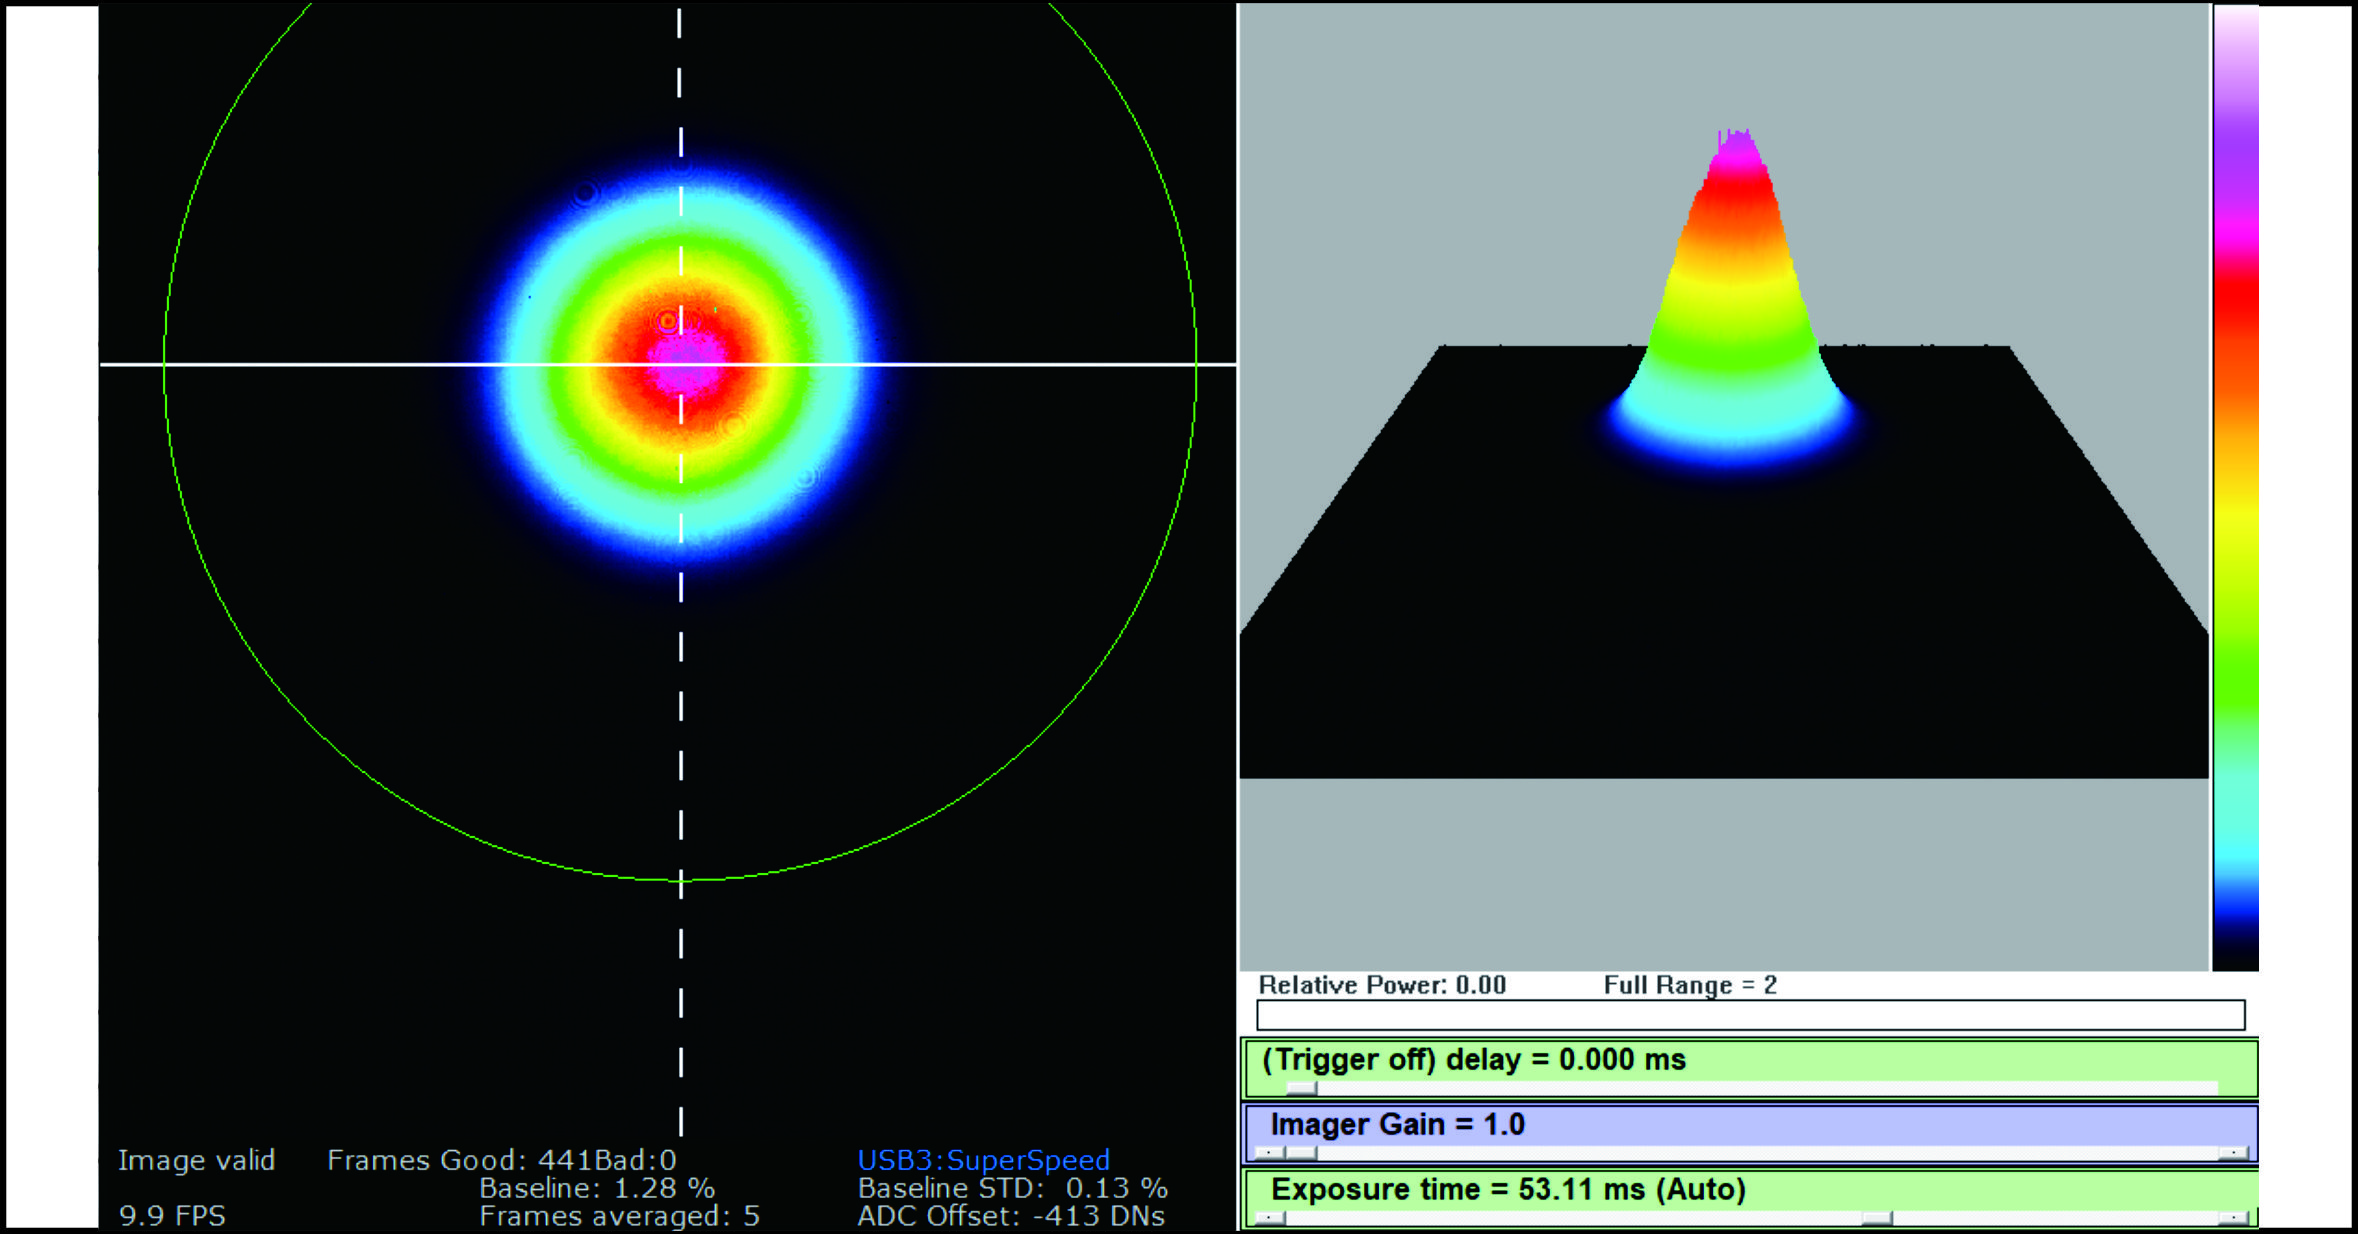Image resolution: width=2358 pixels, height=1234 pixels.
Task: Click left arrow of Exposure time scrollbar
Action: click(x=1268, y=1218)
